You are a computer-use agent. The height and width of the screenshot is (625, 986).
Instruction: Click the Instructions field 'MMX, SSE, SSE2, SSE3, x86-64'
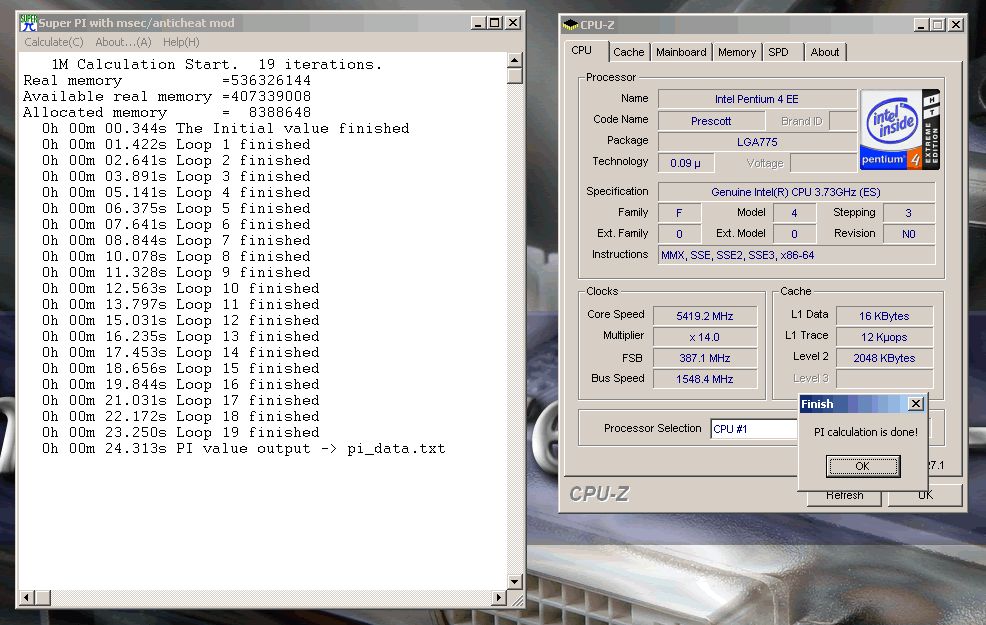(796, 255)
